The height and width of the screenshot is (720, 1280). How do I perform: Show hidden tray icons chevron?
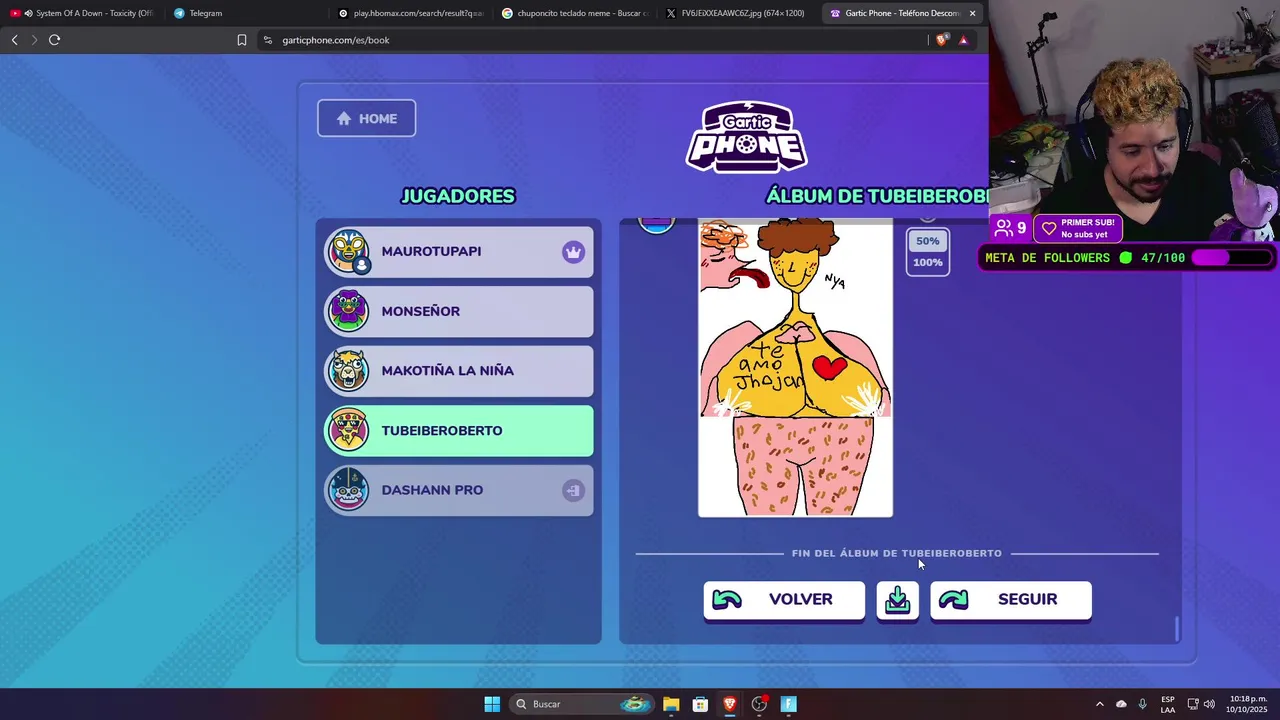coord(1099,704)
